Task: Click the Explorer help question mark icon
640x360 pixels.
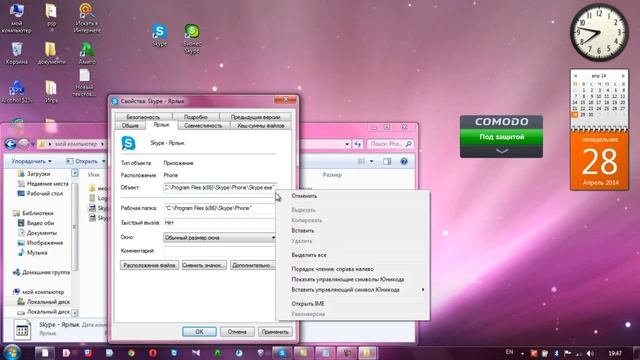Action: [404, 162]
